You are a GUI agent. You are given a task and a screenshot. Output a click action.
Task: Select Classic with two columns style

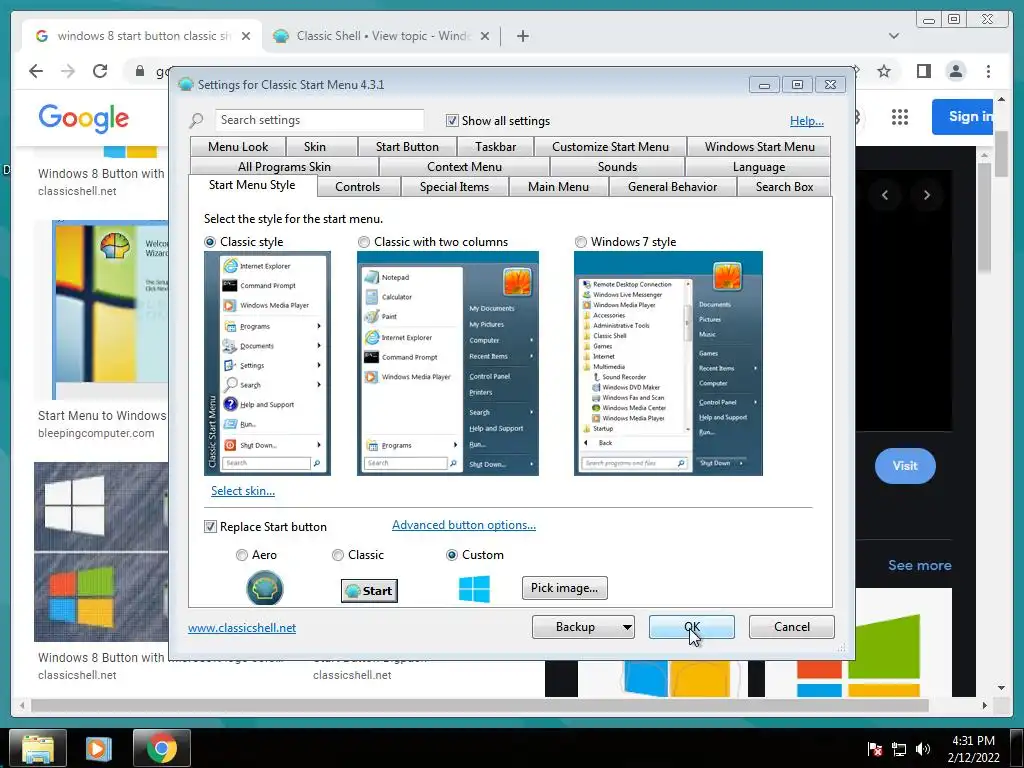[364, 242]
